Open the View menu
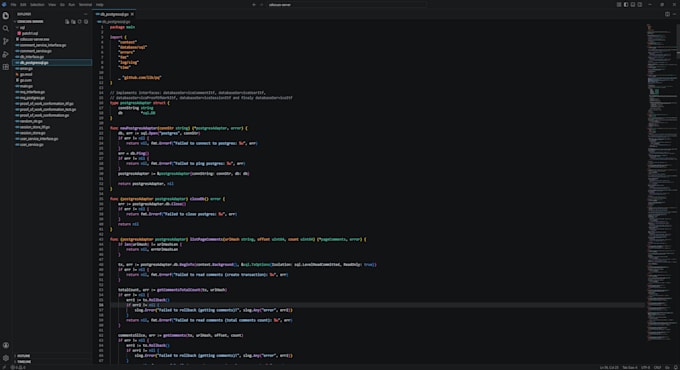 (x=52, y=4)
